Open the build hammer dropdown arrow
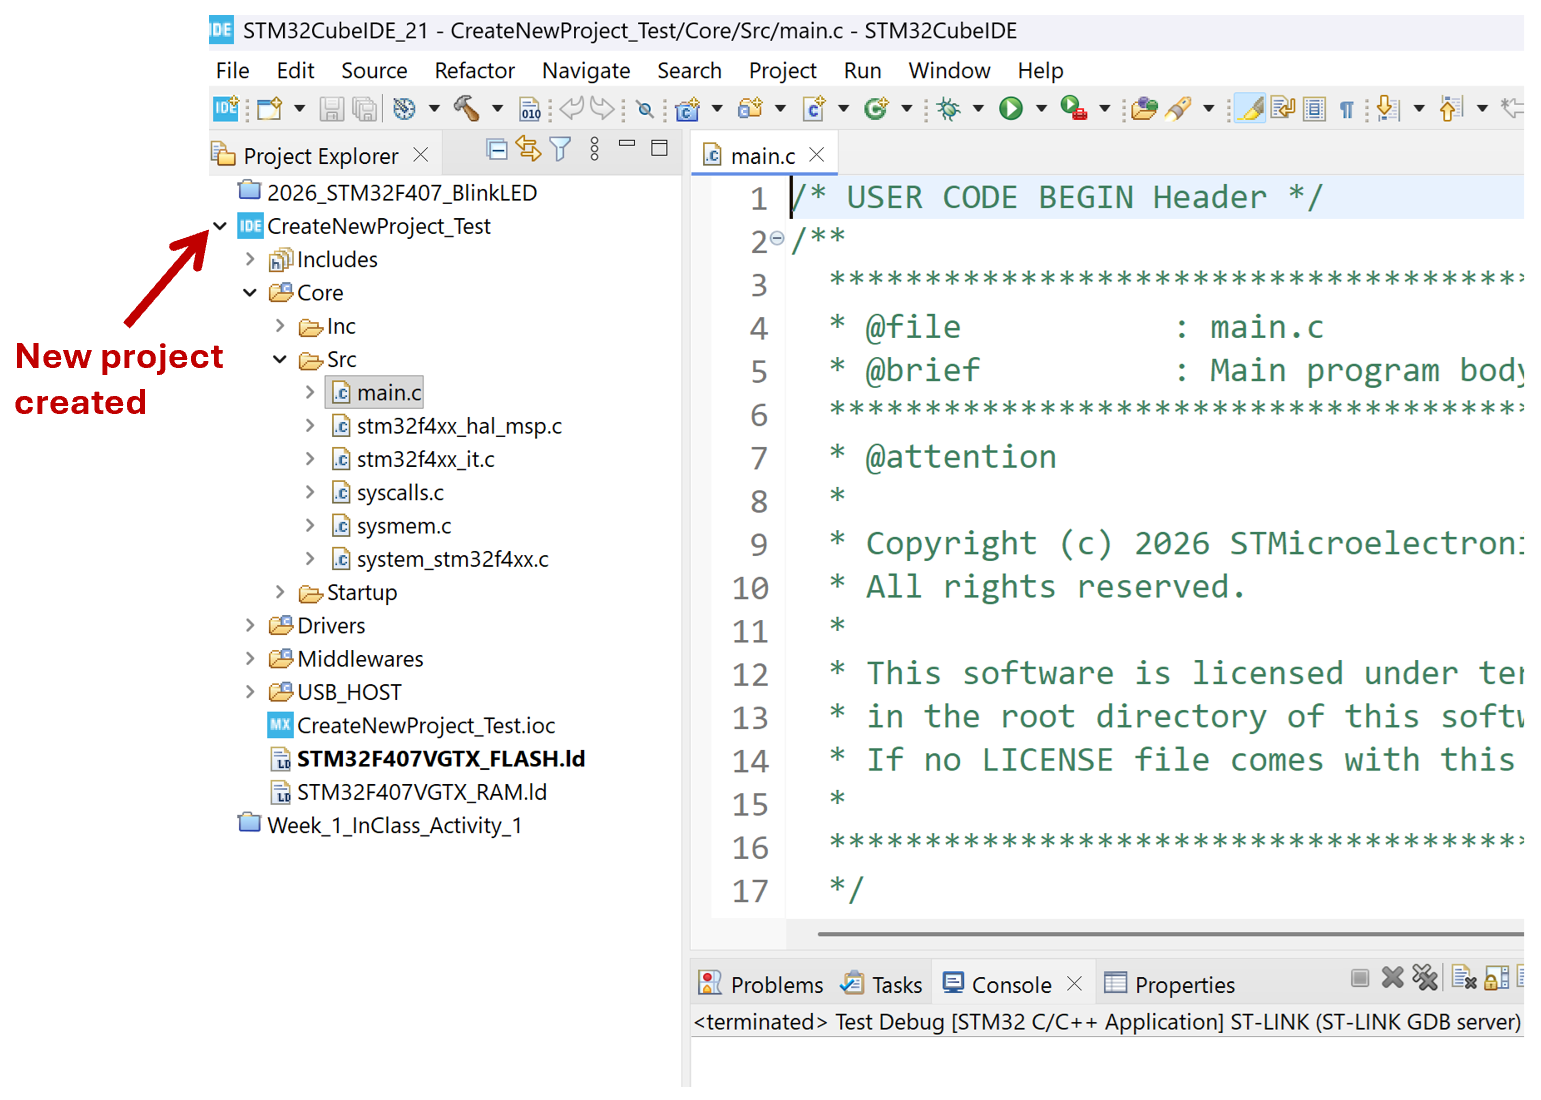This screenshot has height=1100, width=1541. pos(497,108)
